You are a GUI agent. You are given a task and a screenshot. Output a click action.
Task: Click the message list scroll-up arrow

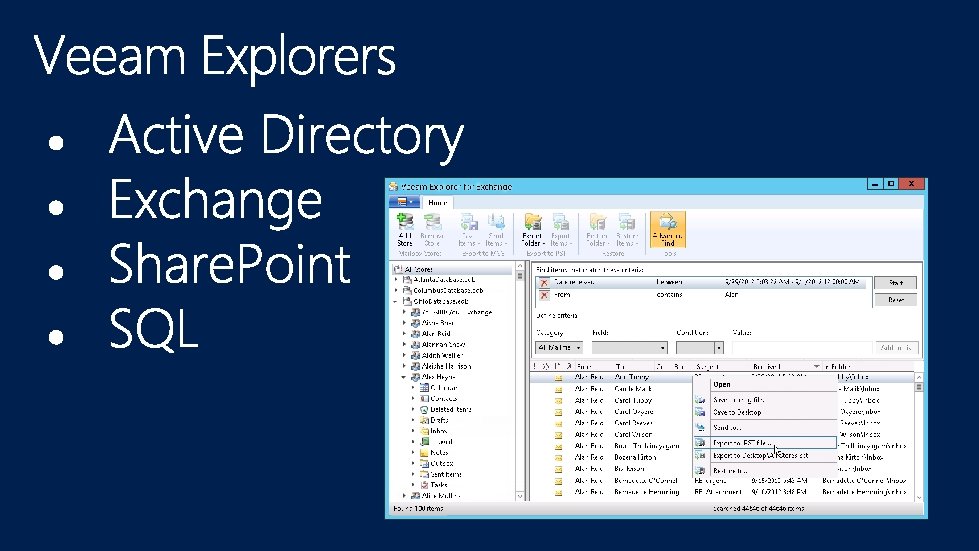[x=918, y=378]
